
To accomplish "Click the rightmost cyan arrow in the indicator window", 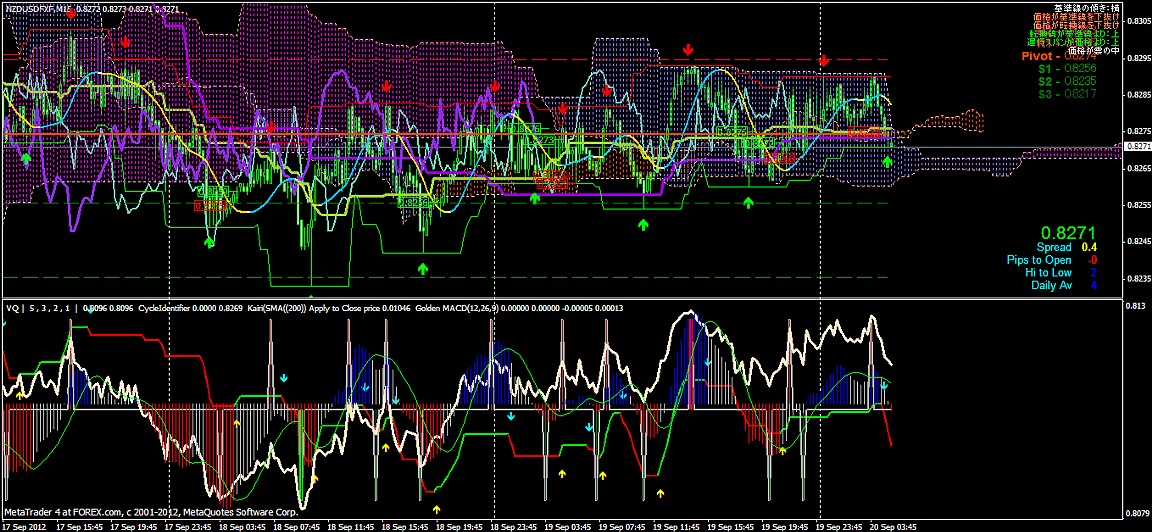I will [884, 385].
